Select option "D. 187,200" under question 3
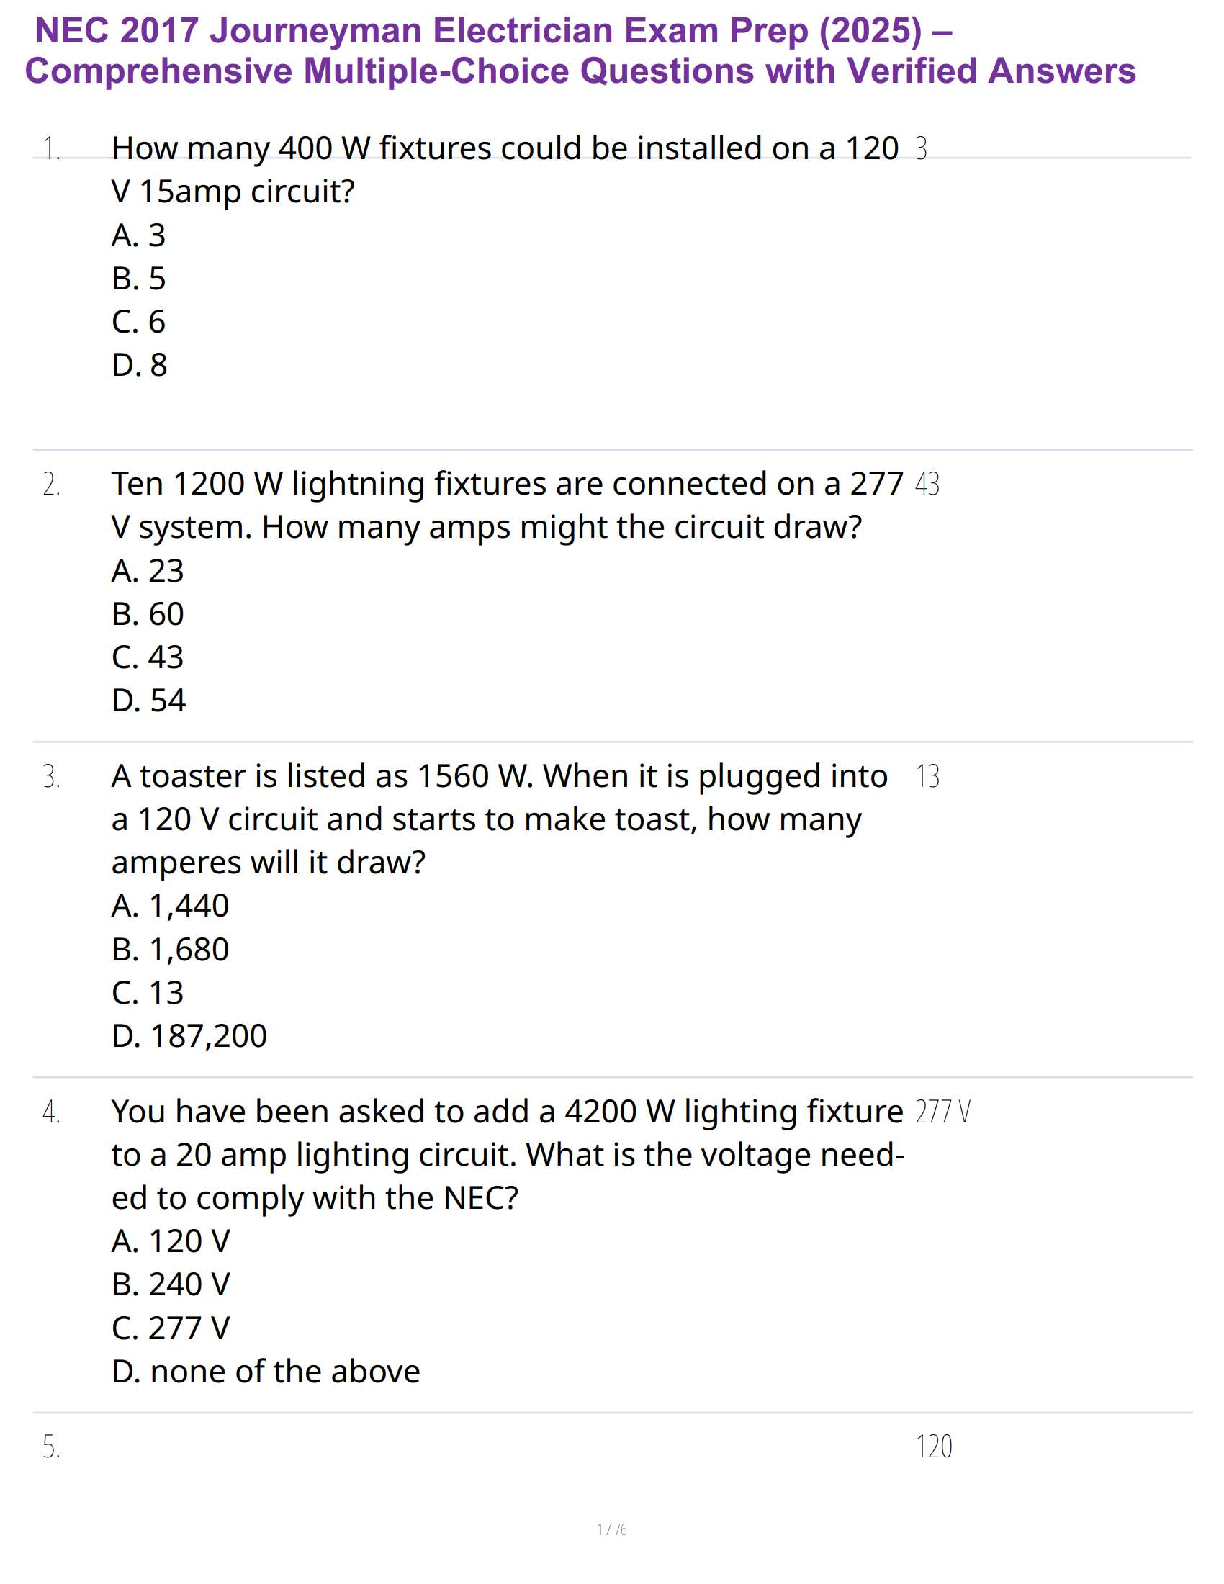The height and width of the screenshot is (1584, 1224). (189, 1036)
